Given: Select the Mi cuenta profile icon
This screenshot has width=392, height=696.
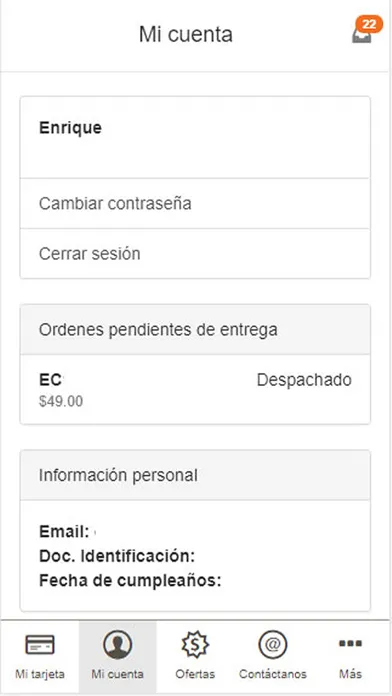Looking at the screenshot, I should click(118, 645).
